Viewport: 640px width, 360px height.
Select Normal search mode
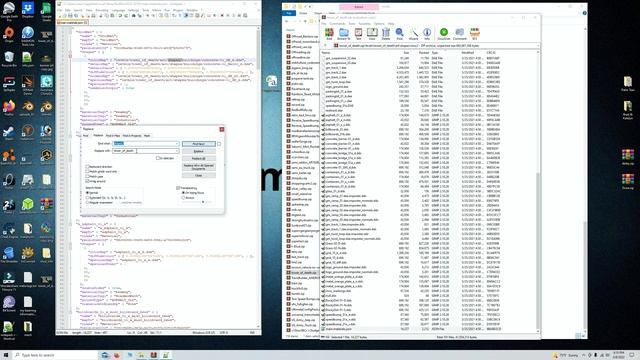87,193
